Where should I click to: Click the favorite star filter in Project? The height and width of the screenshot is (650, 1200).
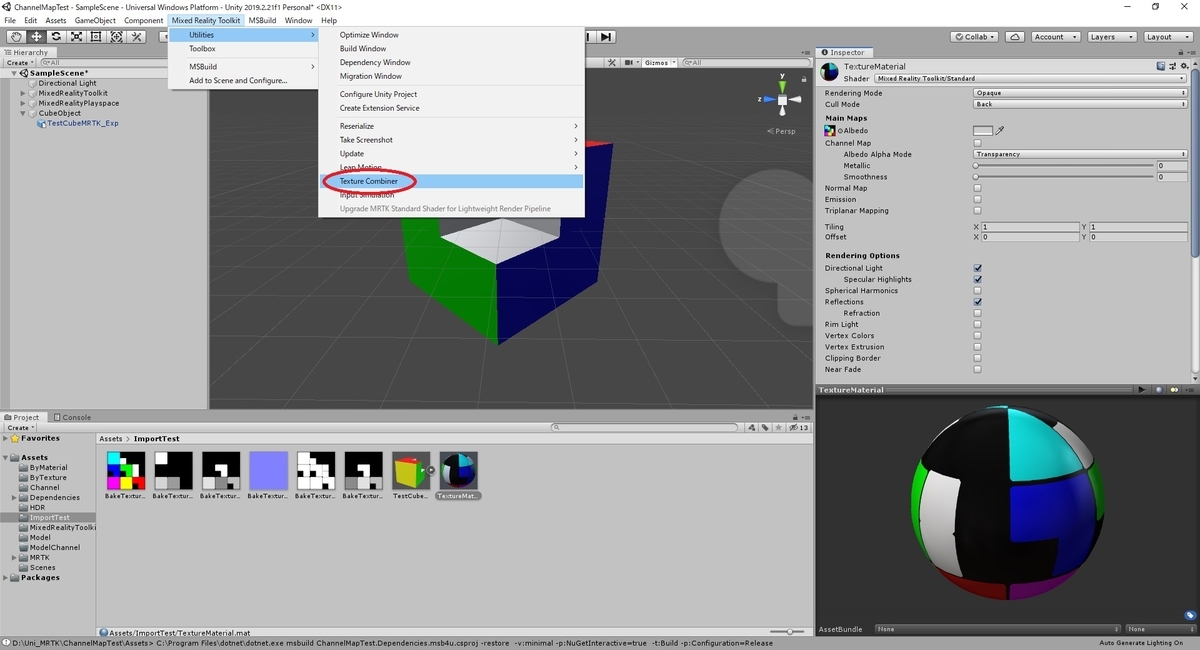pyautogui.click(x=778, y=427)
